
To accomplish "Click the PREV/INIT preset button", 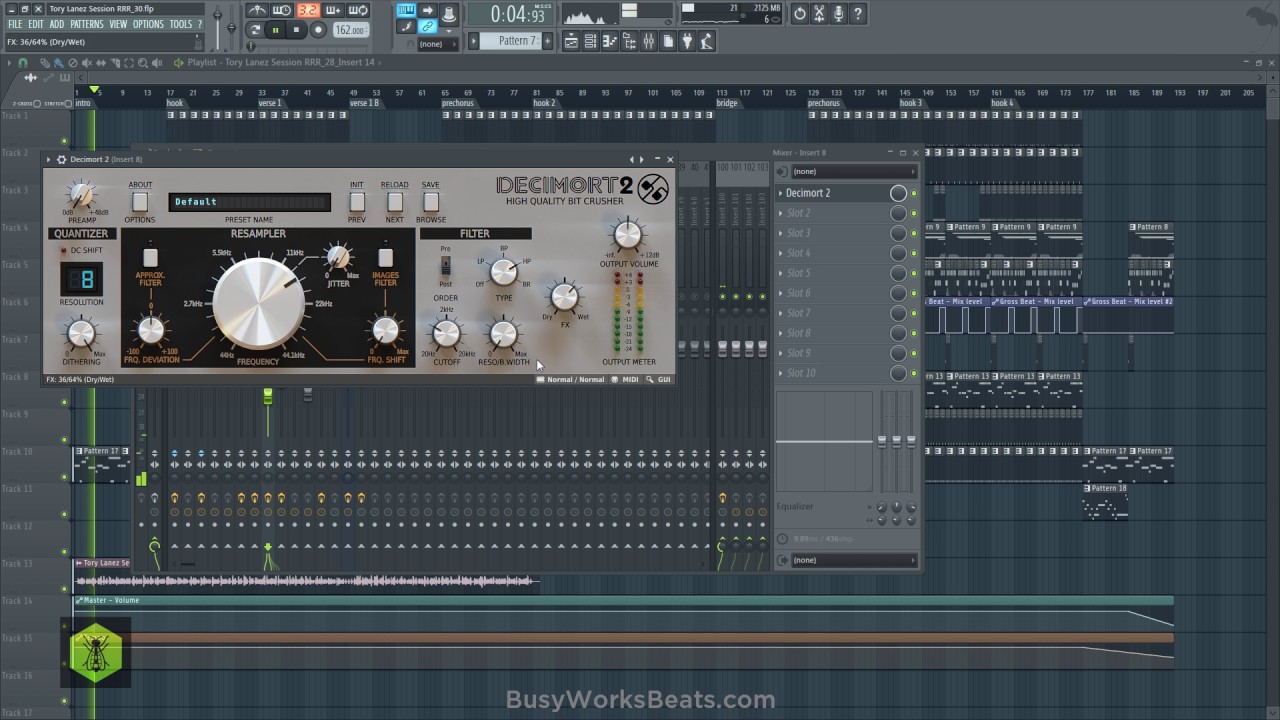I will tap(357, 202).
